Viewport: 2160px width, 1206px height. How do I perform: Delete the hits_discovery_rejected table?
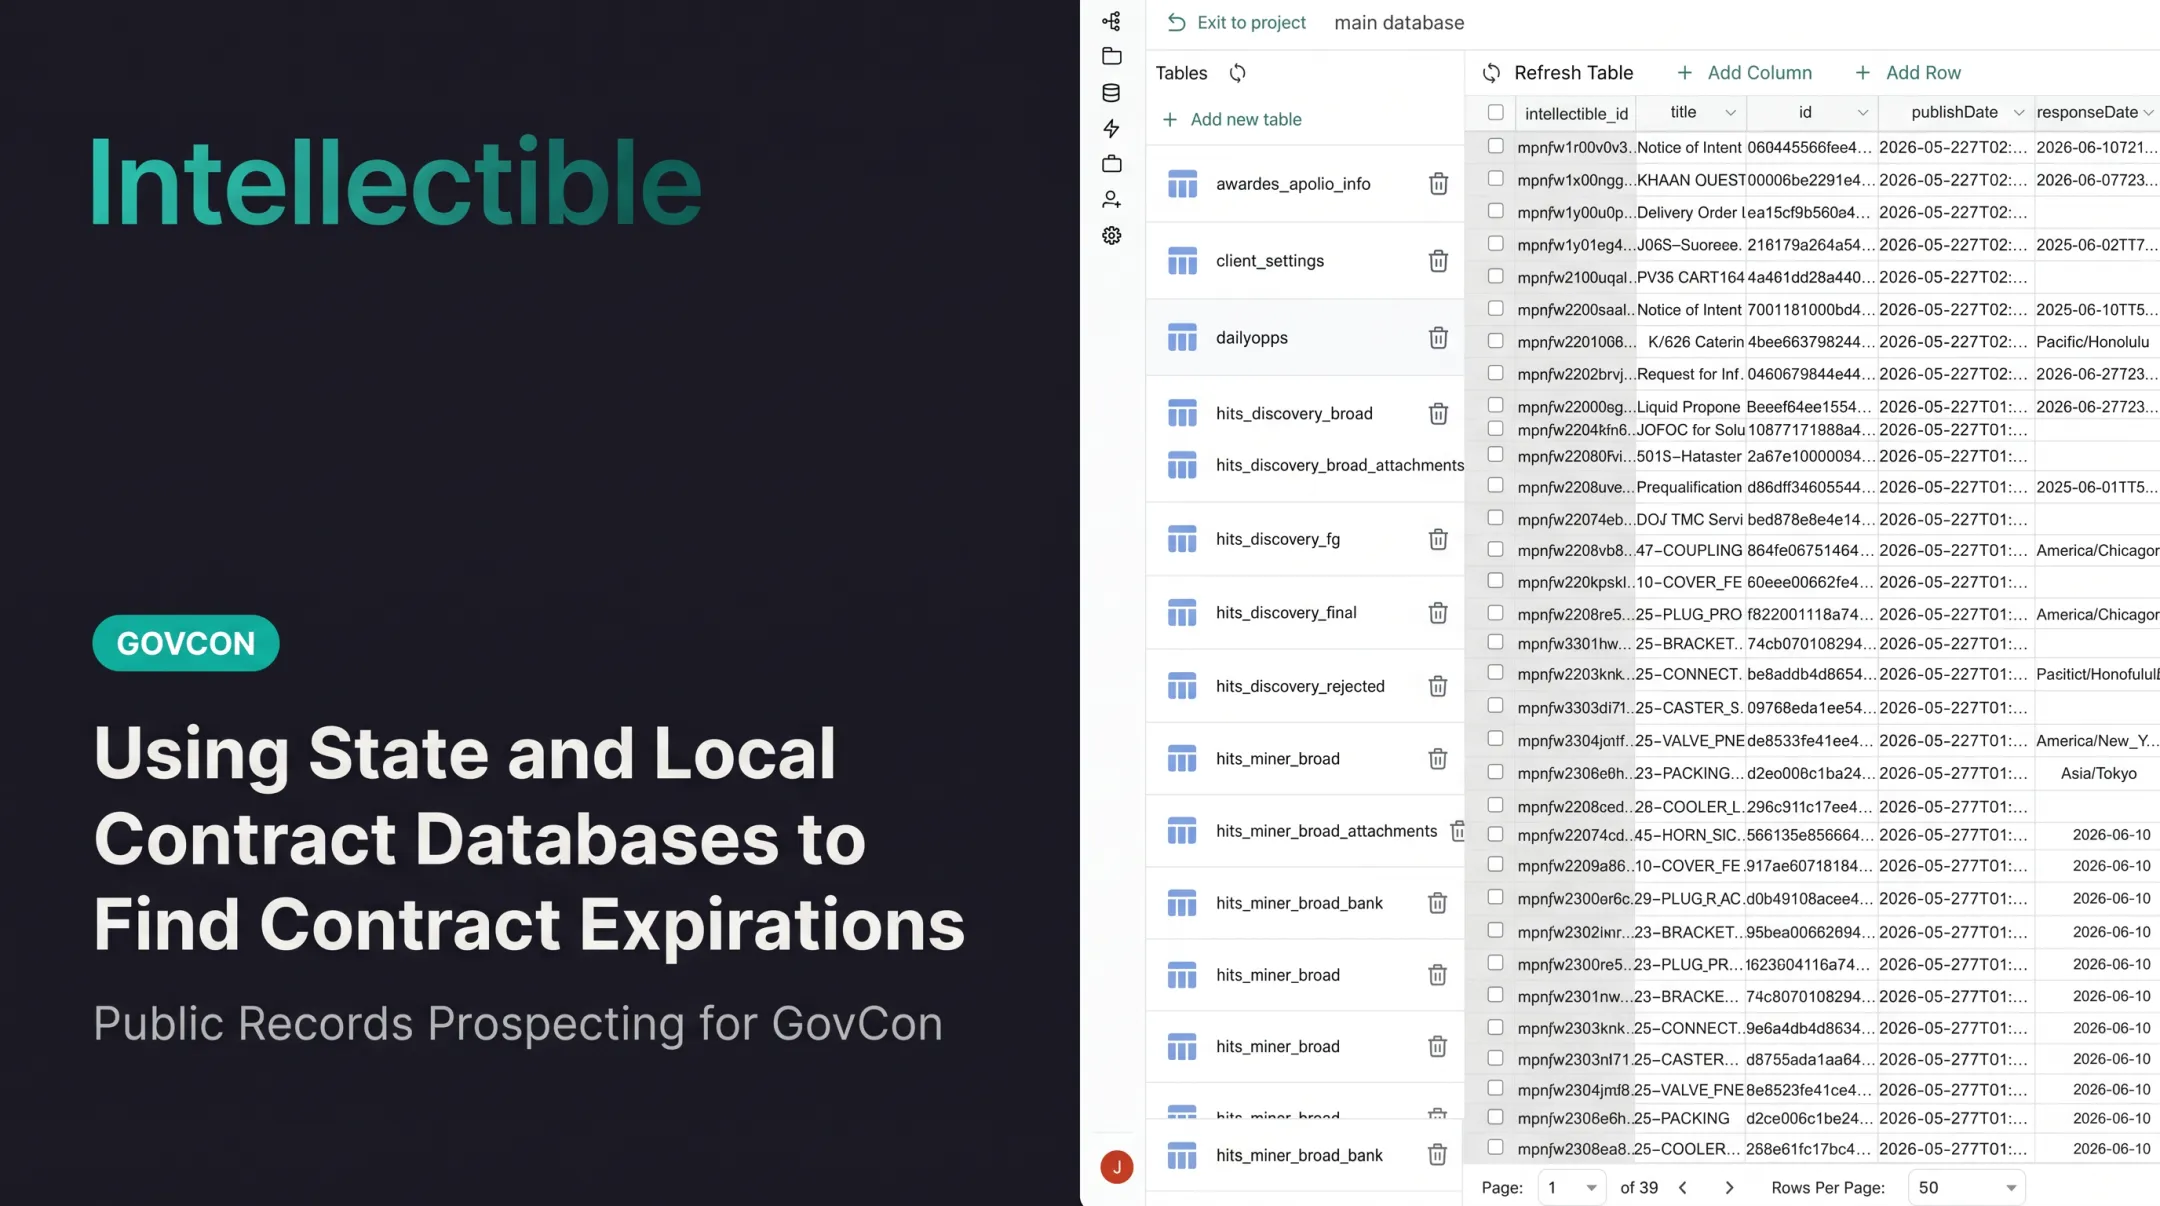(x=1438, y=686)
